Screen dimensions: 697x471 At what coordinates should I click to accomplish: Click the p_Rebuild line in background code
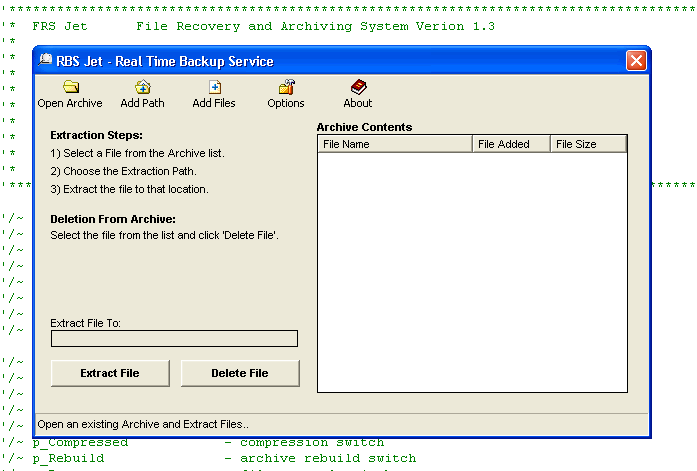pyautogui.click(x=68, y=458)
